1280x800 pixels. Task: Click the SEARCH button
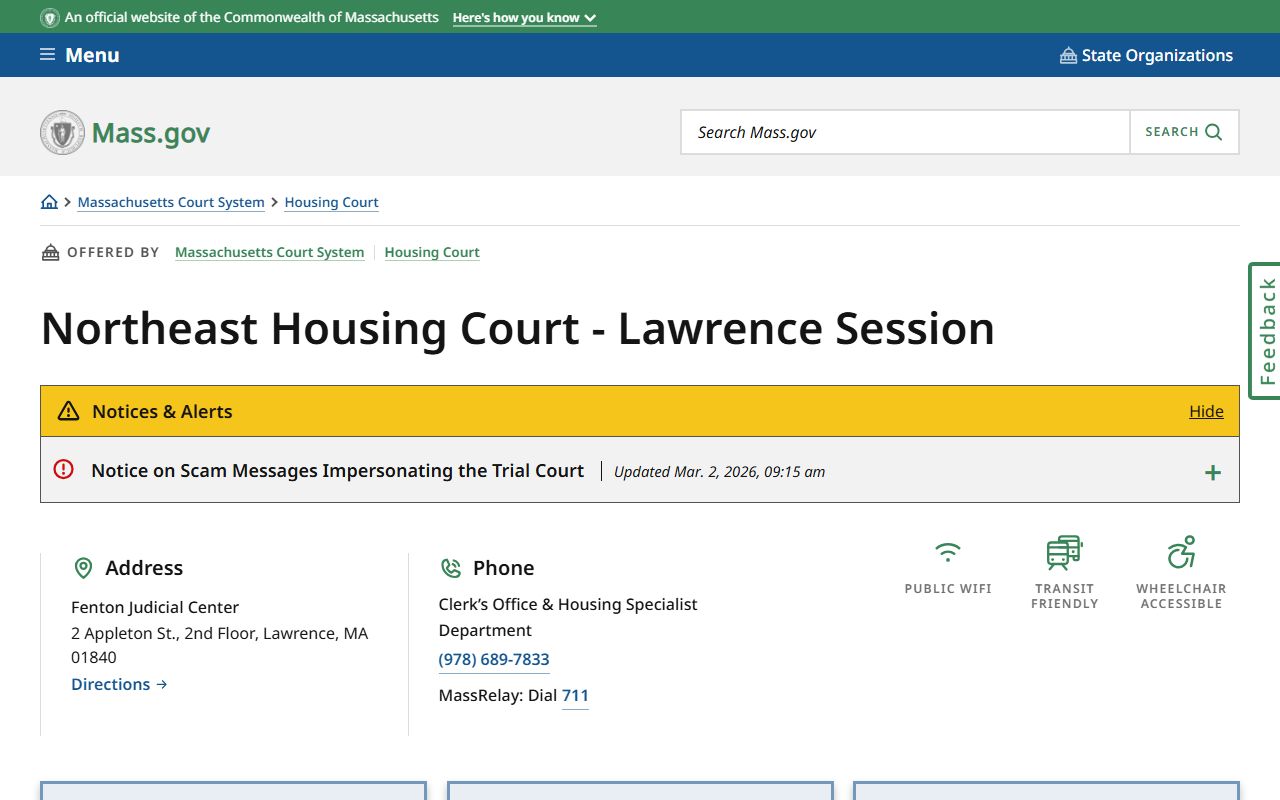tap(1184, 132)
